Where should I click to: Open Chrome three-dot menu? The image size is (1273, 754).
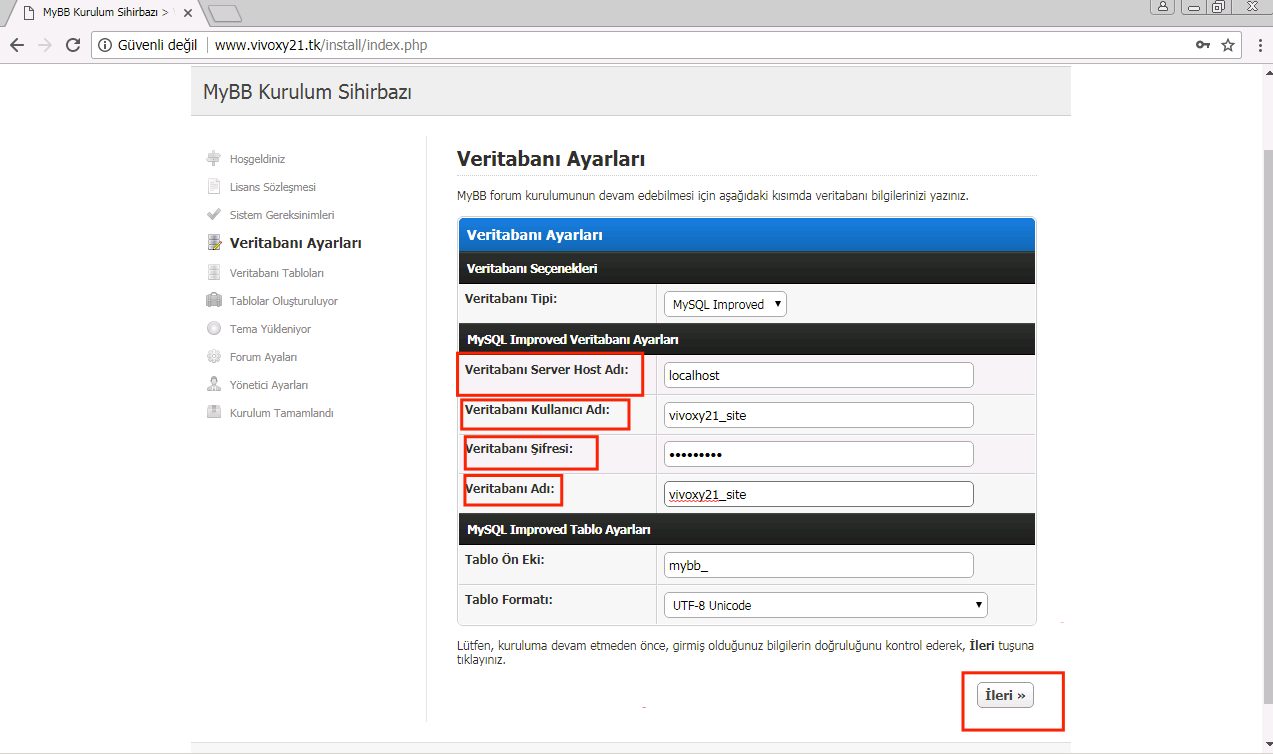[1258, 45]
